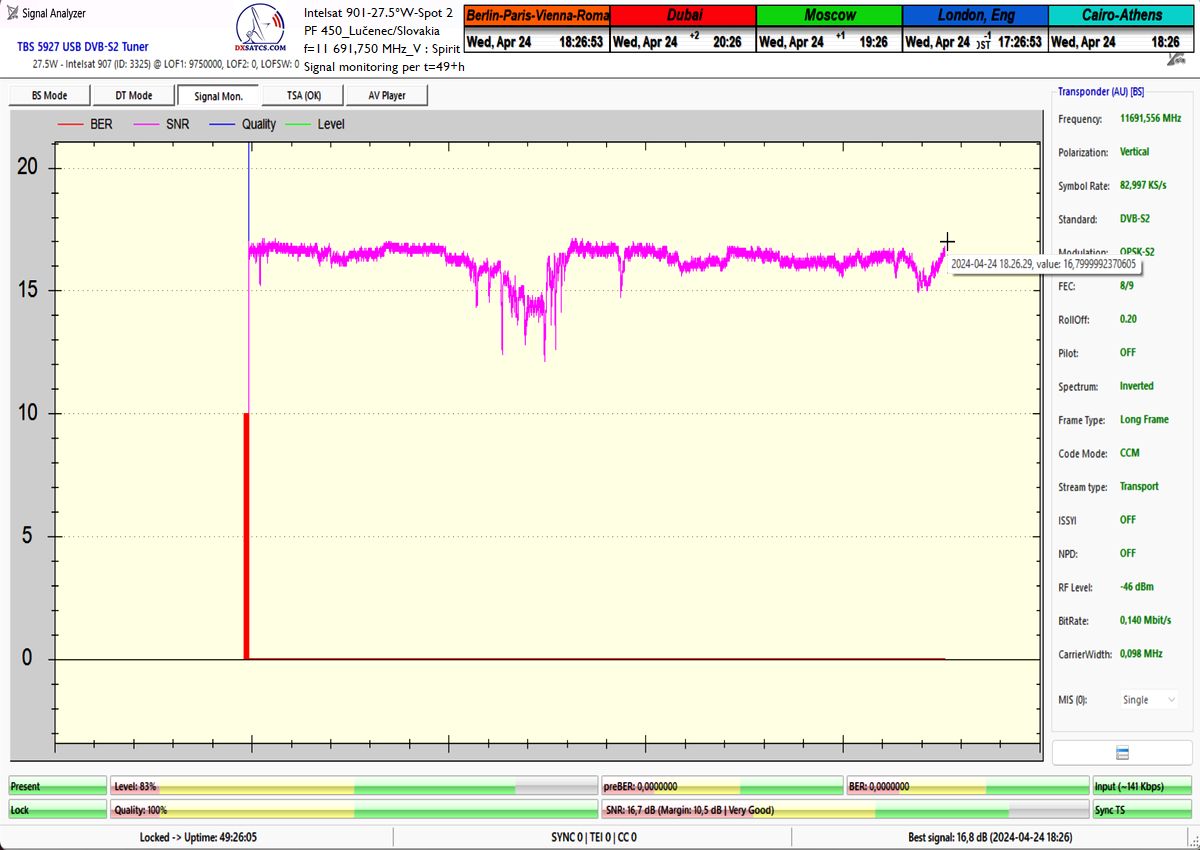
Task: Click the crosshair marker on the SNR curve
Action: pos(946,241)
